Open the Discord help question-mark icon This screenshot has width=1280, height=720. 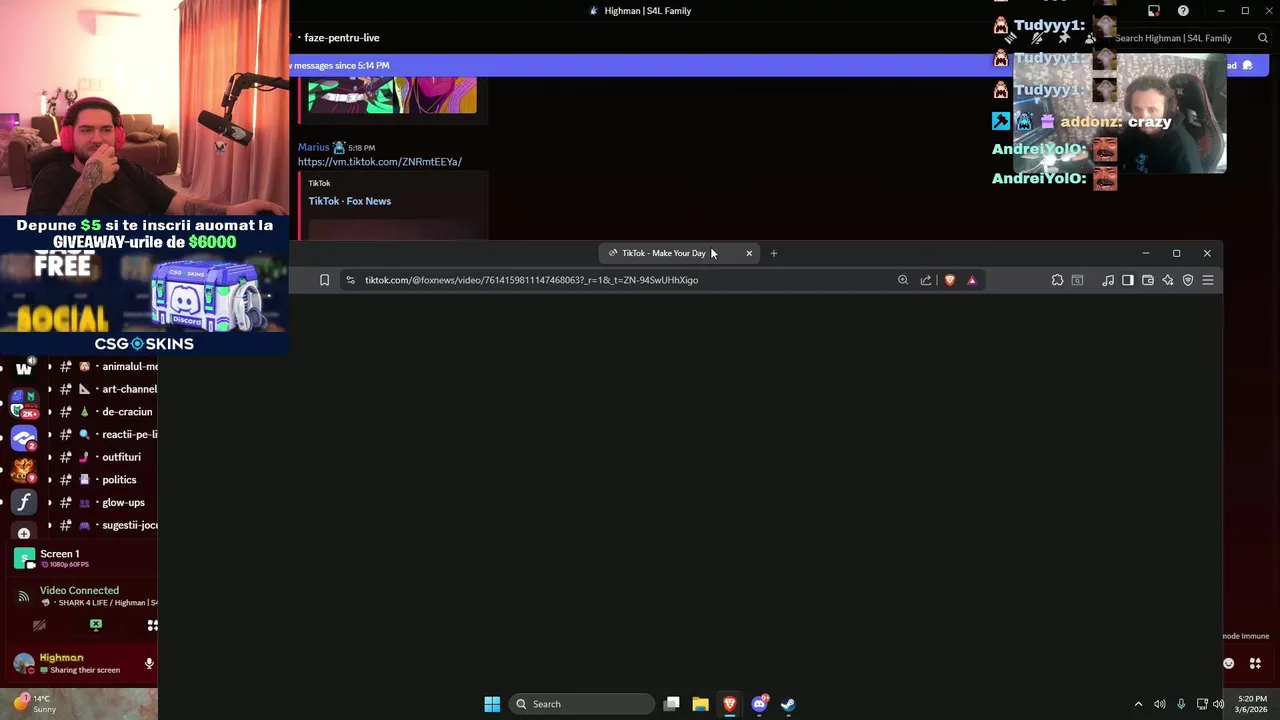tap(1183, 11)
